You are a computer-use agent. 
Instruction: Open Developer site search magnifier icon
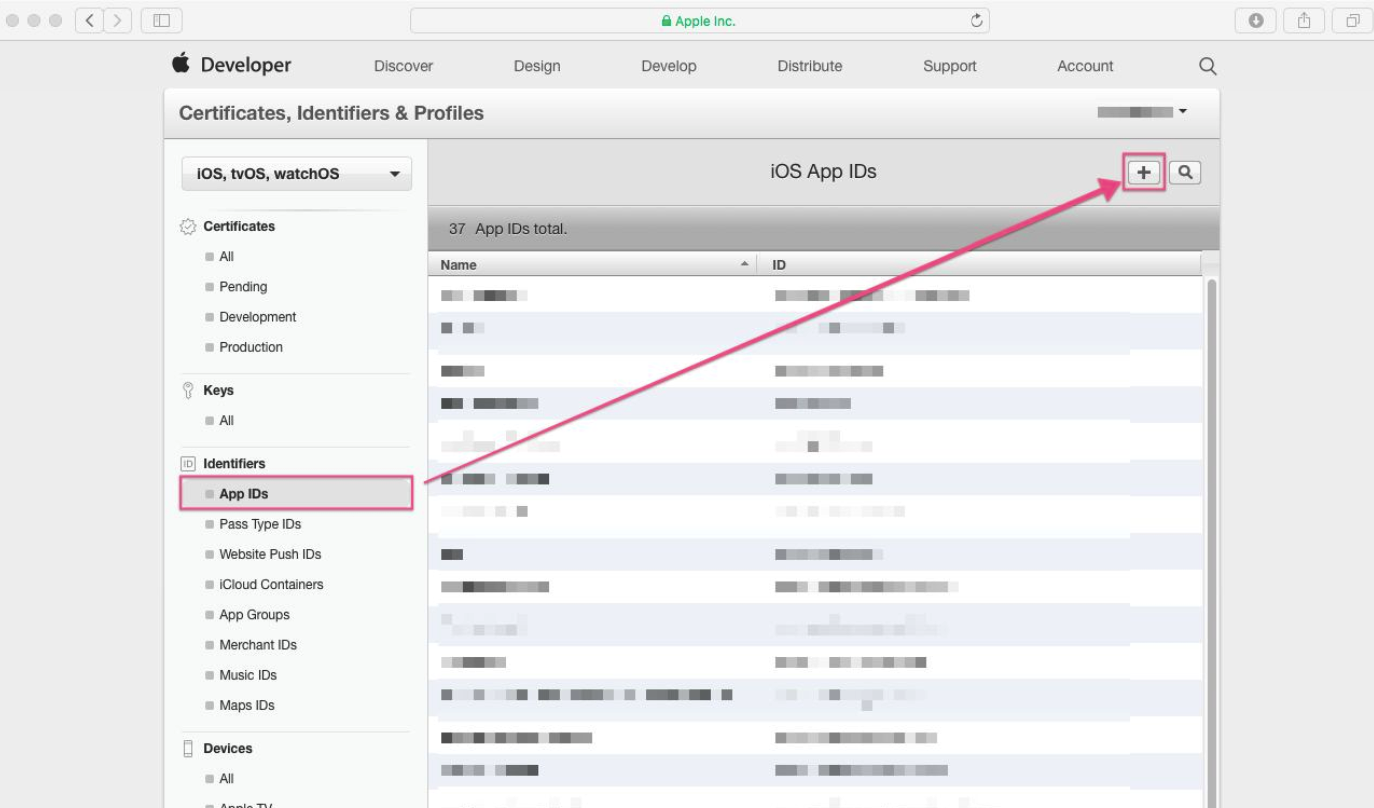tap(1207, 65)
